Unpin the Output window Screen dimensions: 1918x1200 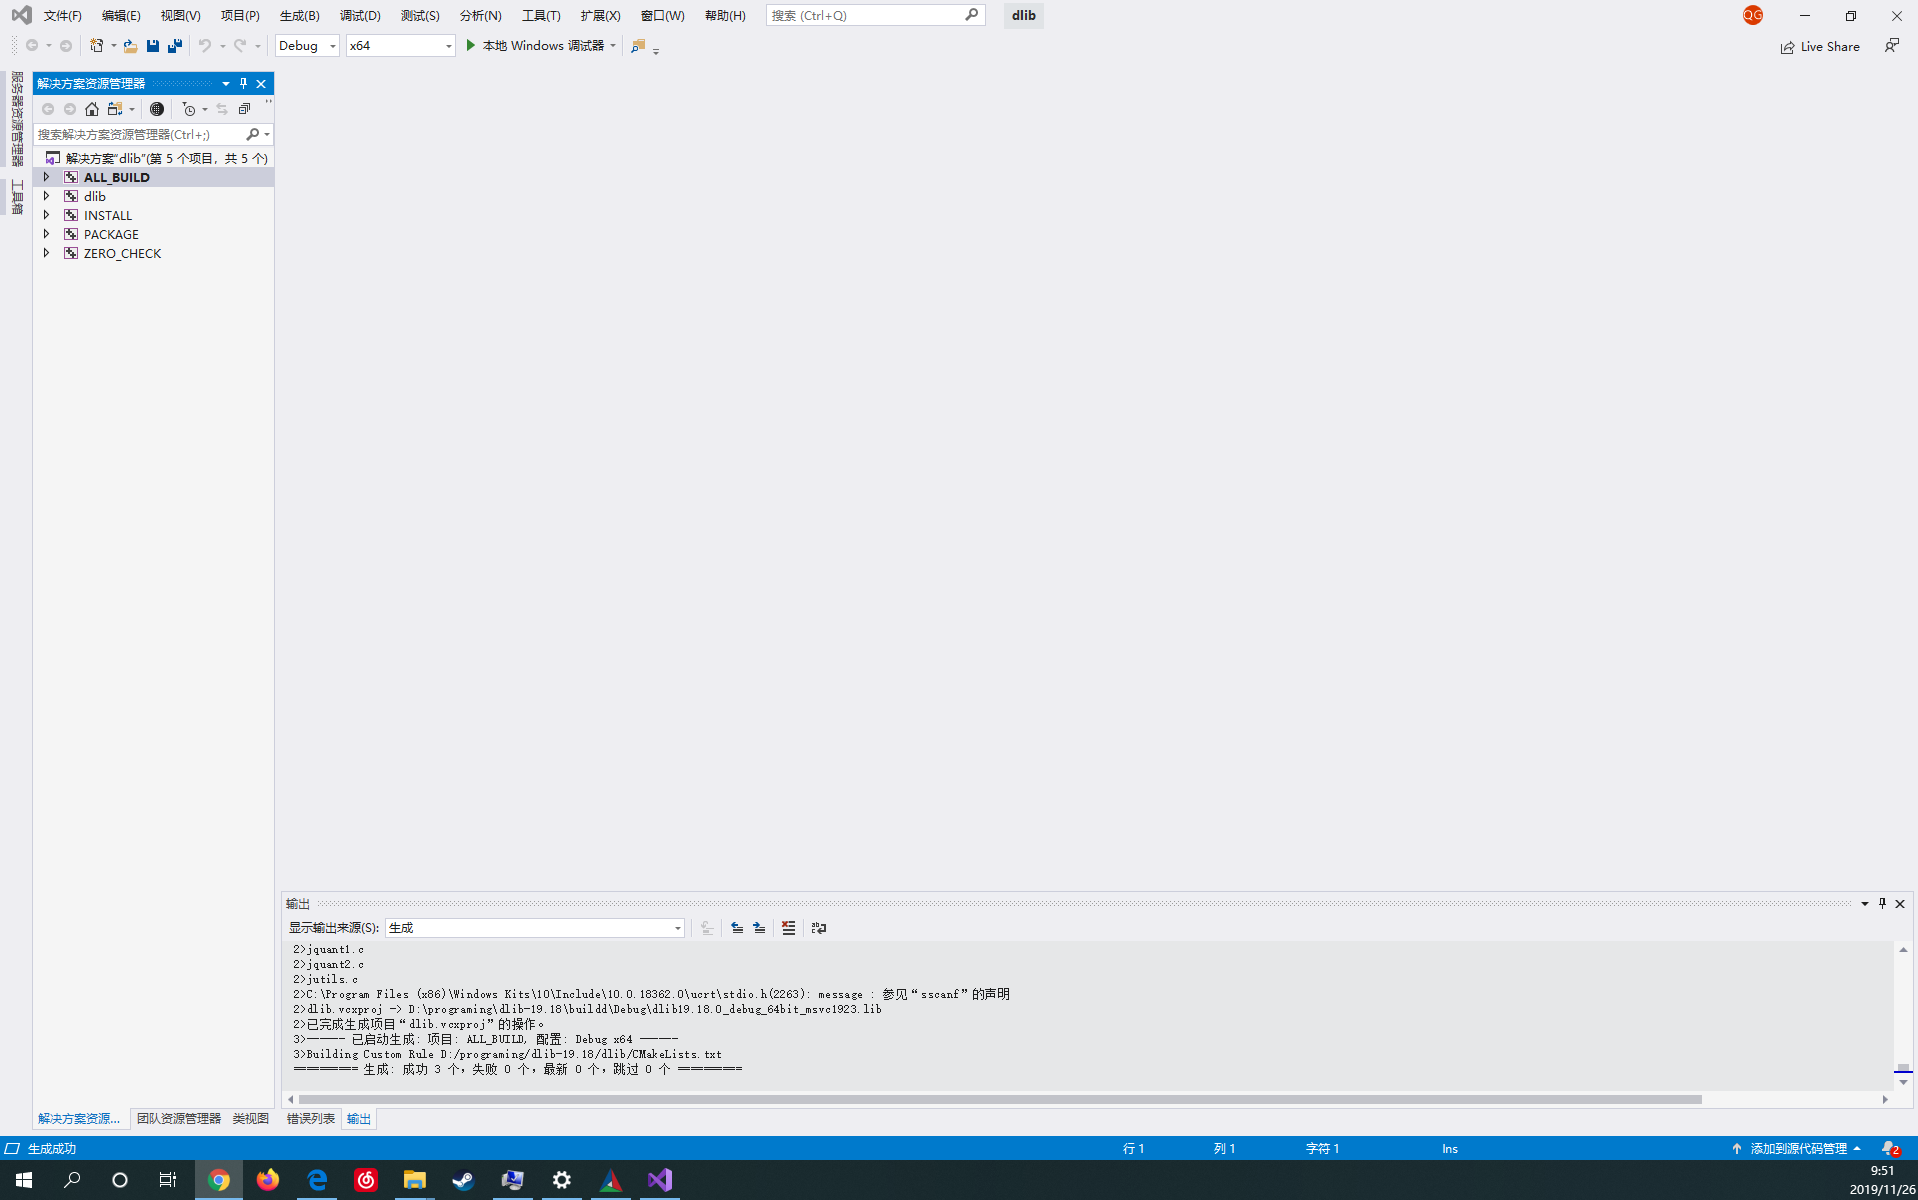point(1882,903)
